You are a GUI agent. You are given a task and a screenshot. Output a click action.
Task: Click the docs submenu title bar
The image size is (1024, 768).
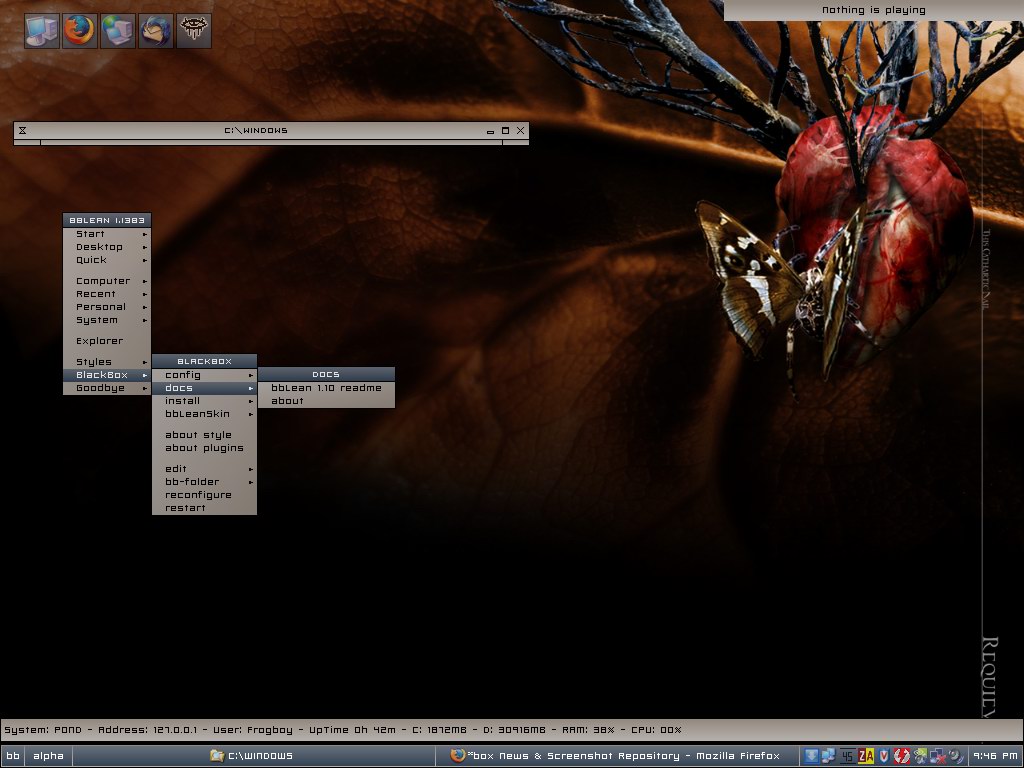point(327,374)
